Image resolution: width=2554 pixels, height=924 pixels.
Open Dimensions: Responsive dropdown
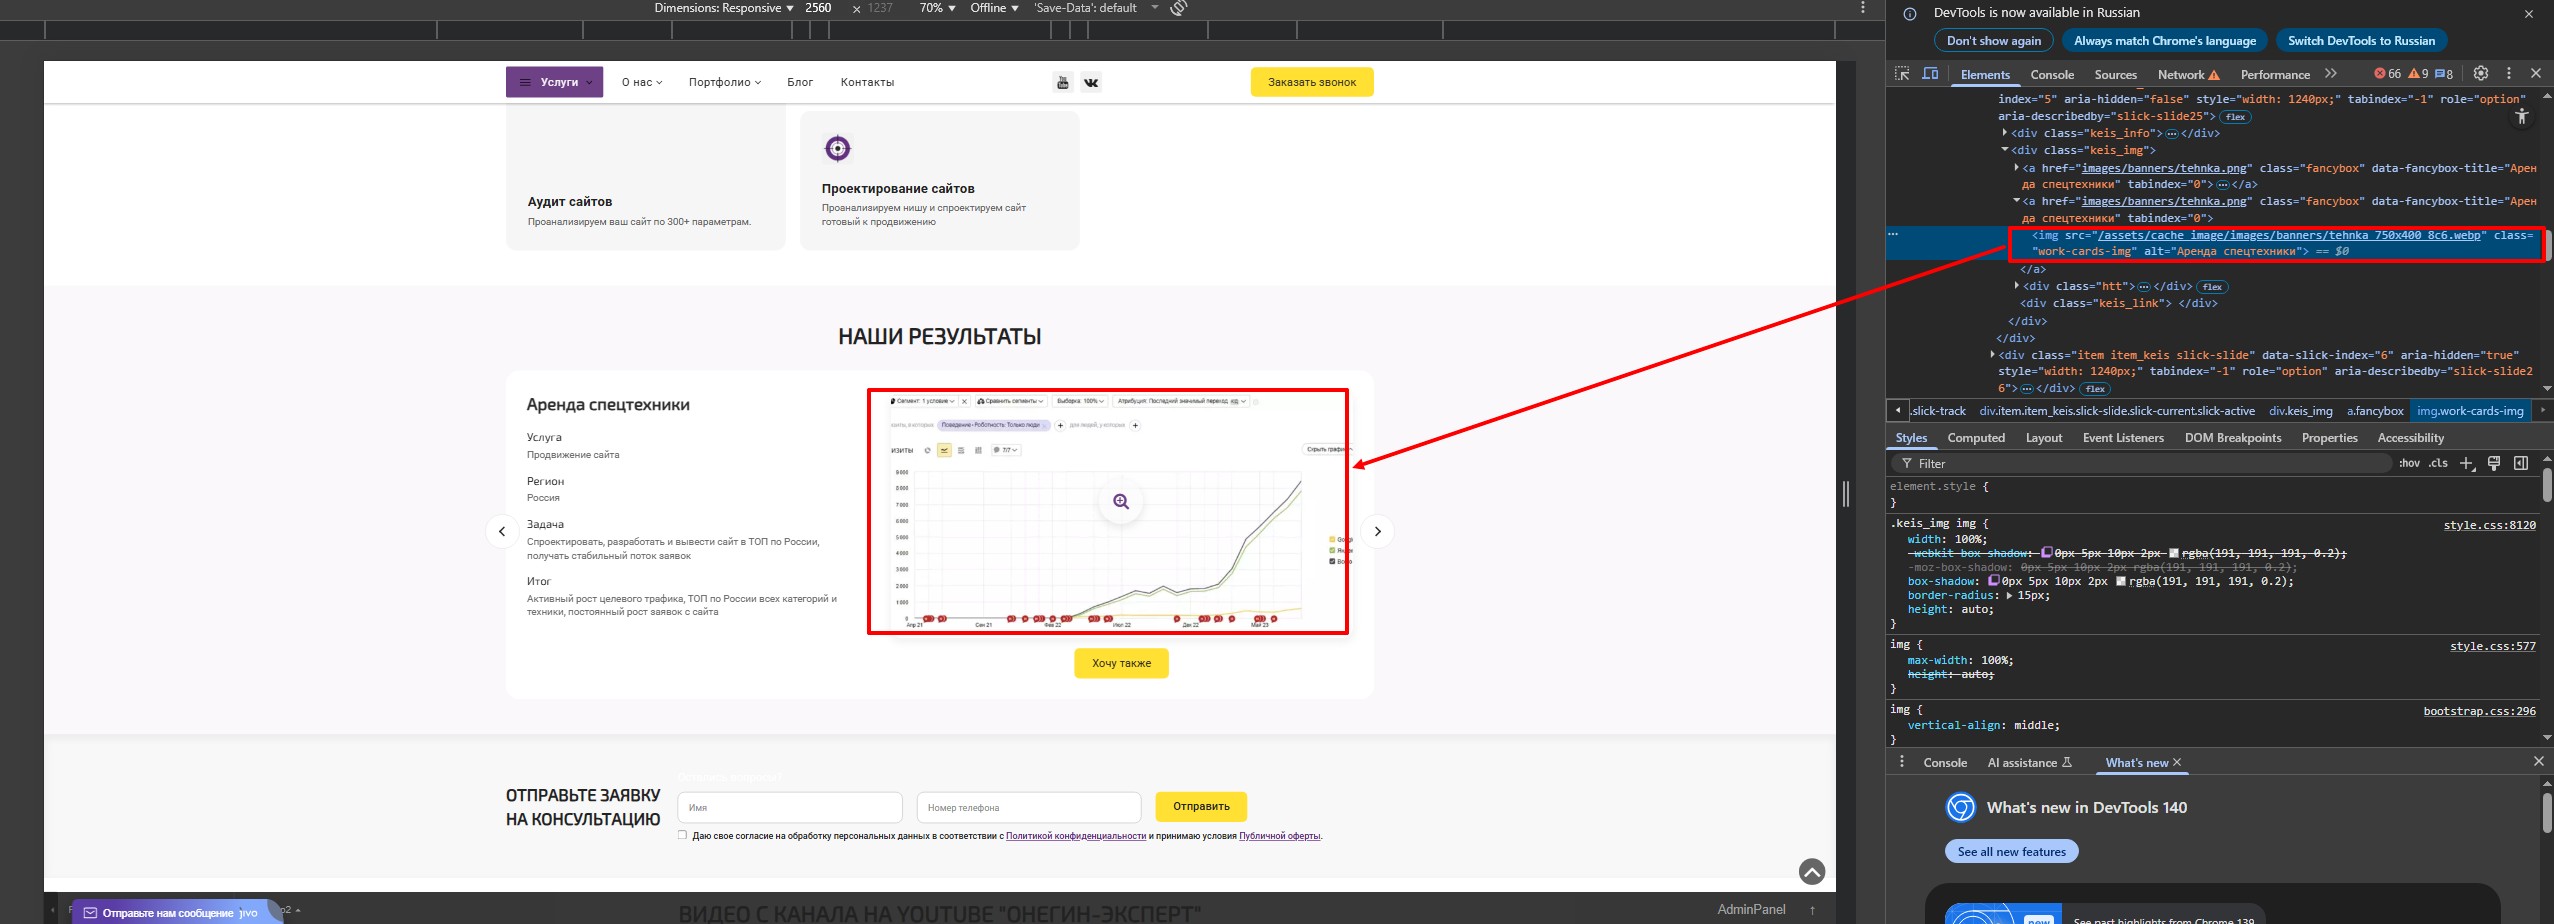pos(724,8)
